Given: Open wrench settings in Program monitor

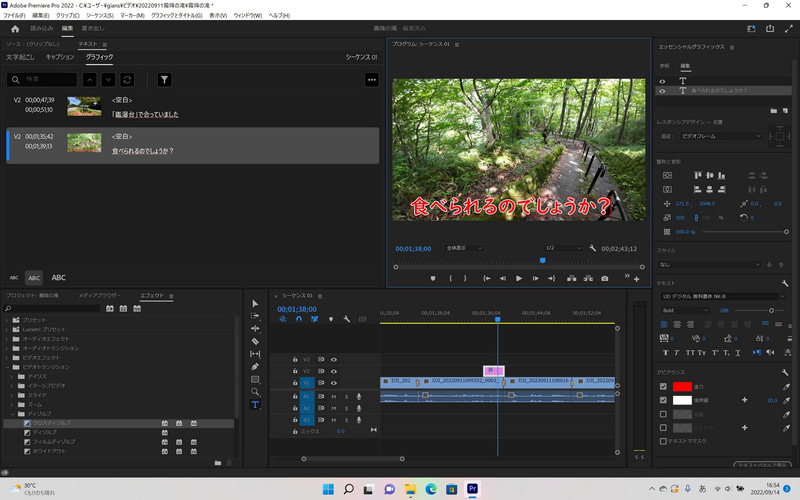Looking at the screenshot, I should coord(592,248).
